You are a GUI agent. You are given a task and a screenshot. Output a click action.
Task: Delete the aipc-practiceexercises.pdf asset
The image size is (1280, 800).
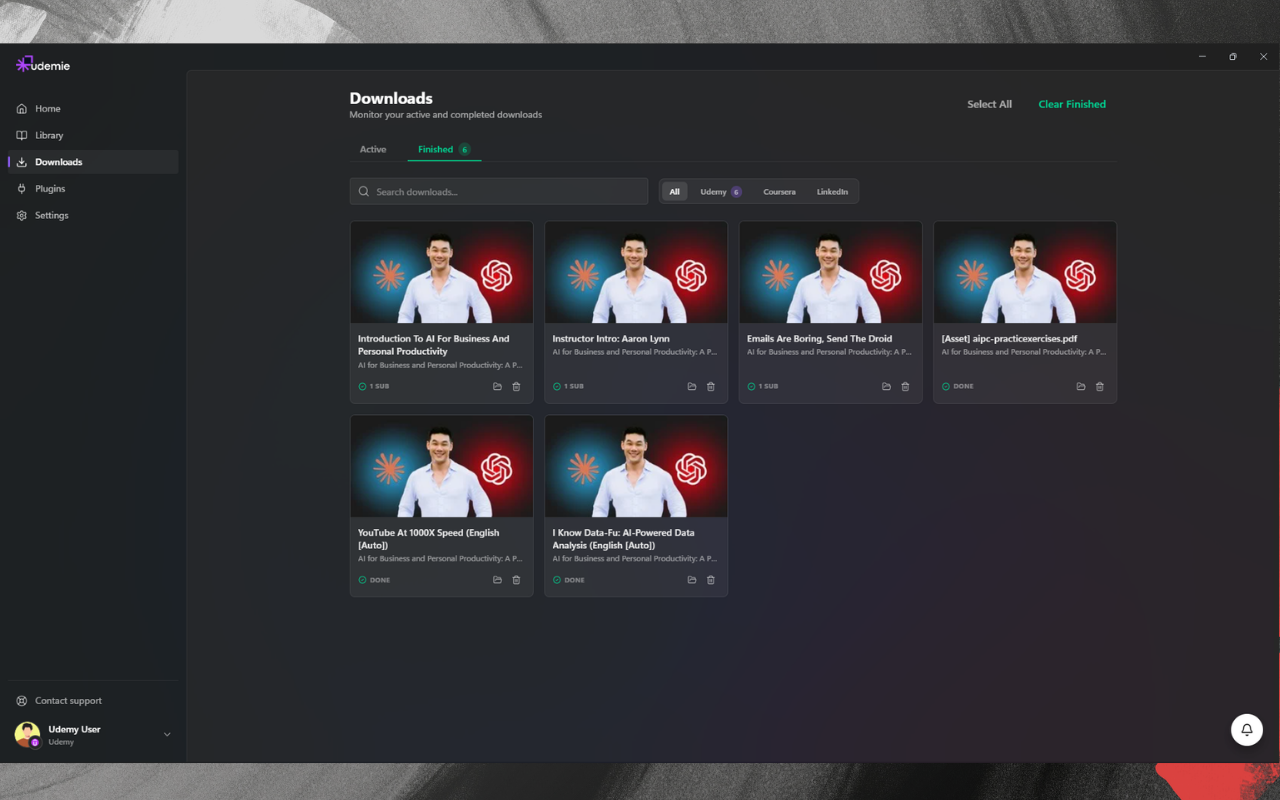[x=1100, y=386]
